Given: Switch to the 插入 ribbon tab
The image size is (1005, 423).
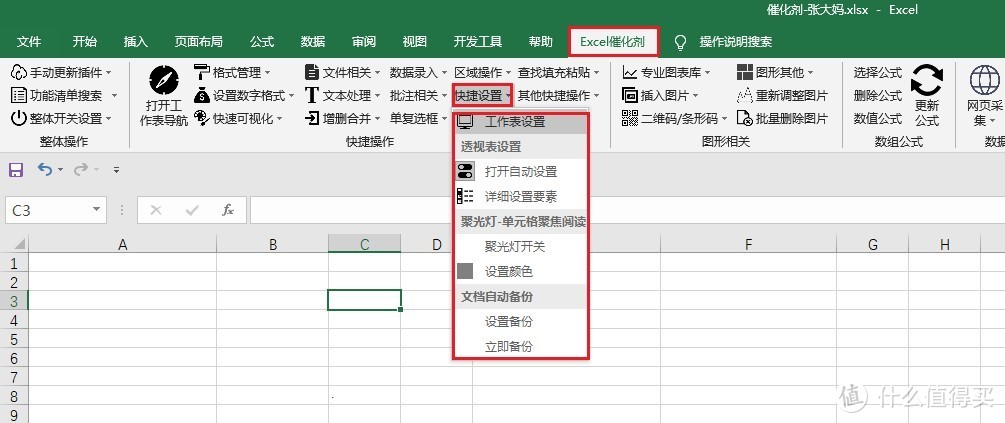Looking at the screenshot, I should click(135, 42).
